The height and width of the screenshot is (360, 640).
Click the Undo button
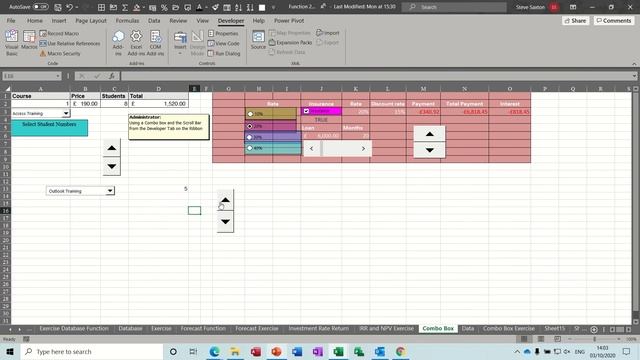[69, 7]
